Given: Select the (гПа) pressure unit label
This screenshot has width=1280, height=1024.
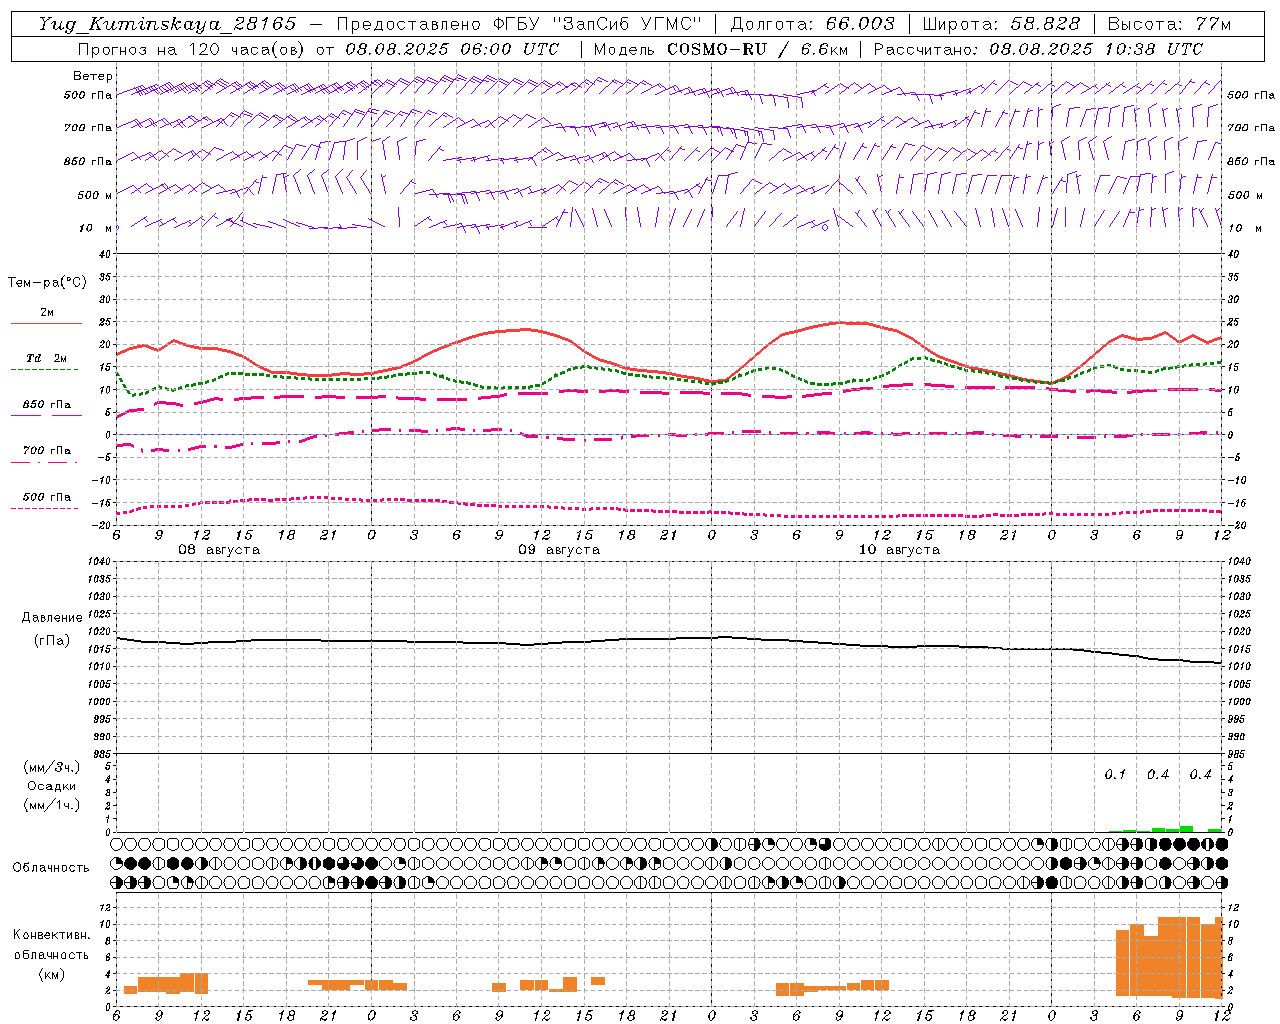Looking at the screenshot, I should tap(52, 640).
